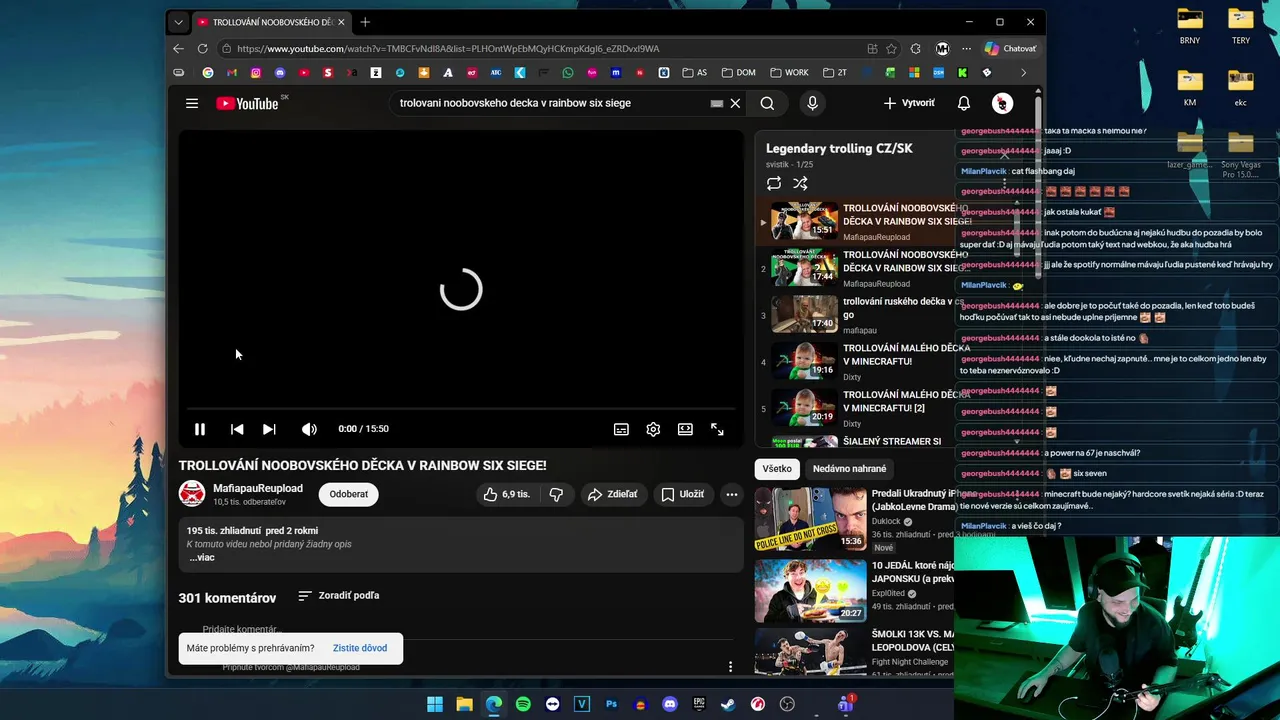Open more actions dots beside Uložiť
This screenshot has height=720, width=1280.
pyautogui.click(x=732, y=494)
